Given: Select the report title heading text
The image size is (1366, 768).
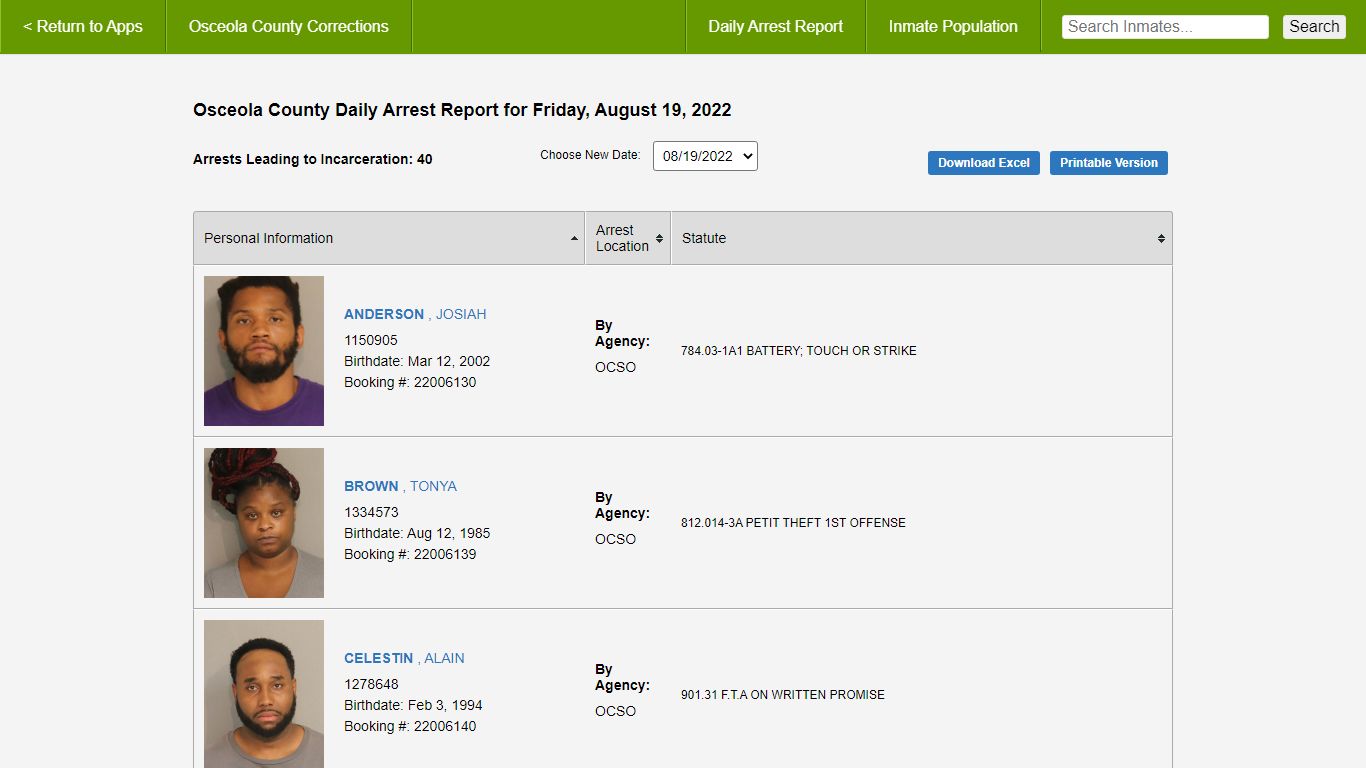Looking at the screenshot, I should (462, 110).
